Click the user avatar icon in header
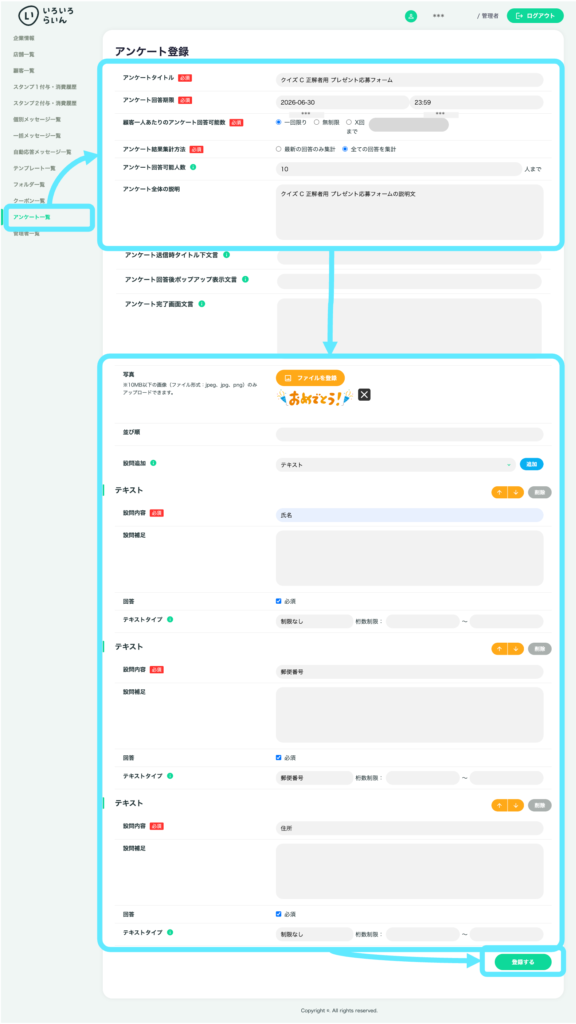 coord(411,16)
